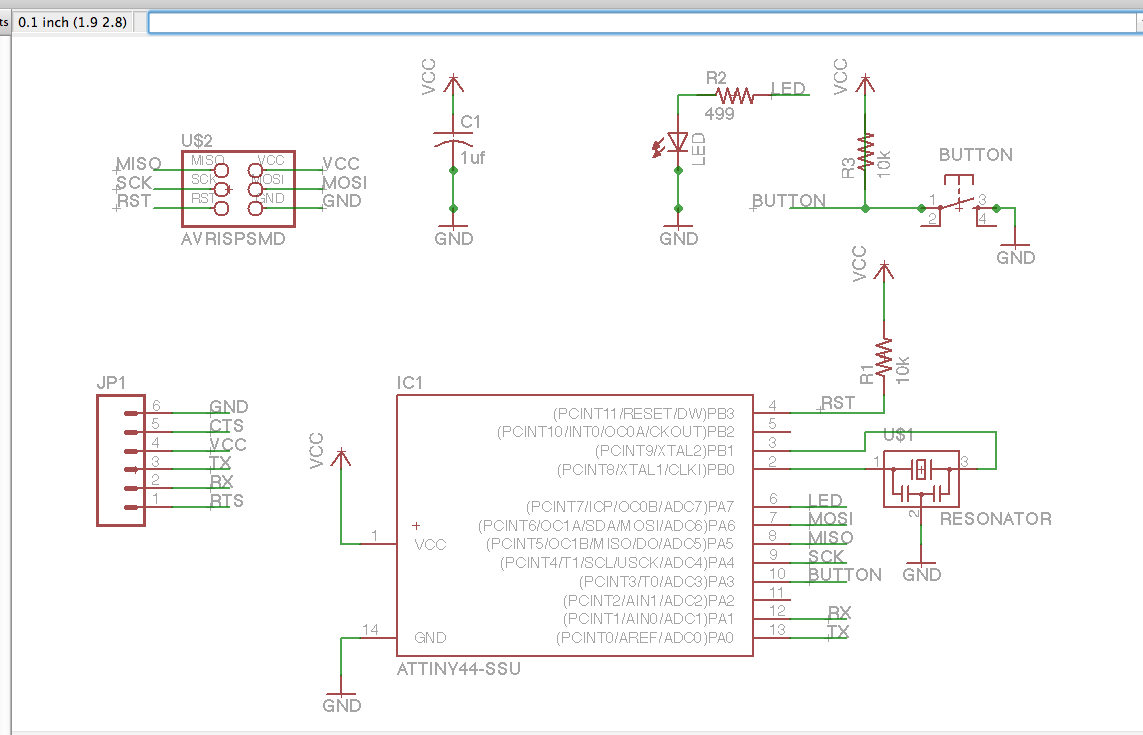Click the 'RST' net label left of U$2
The width and height of the screenshot is (1143, 735).
click(x=134, y=201)
